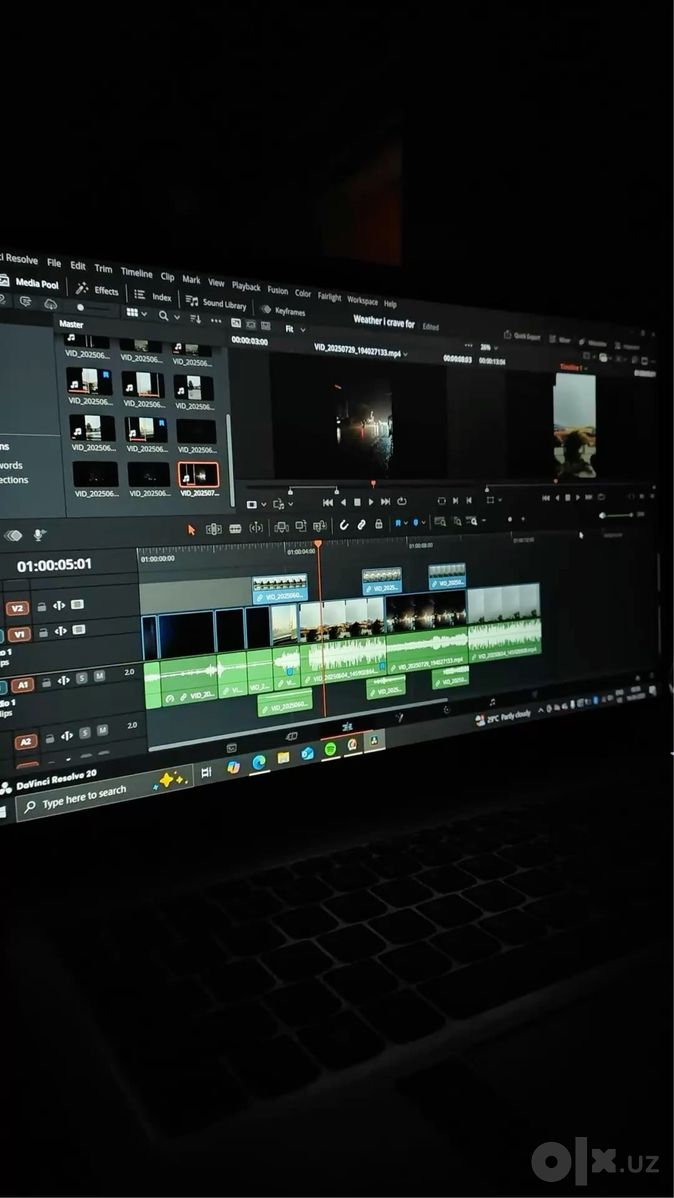Click the Media Pool sort order icon
674x1198 pixels.
(x=196, y=318)
